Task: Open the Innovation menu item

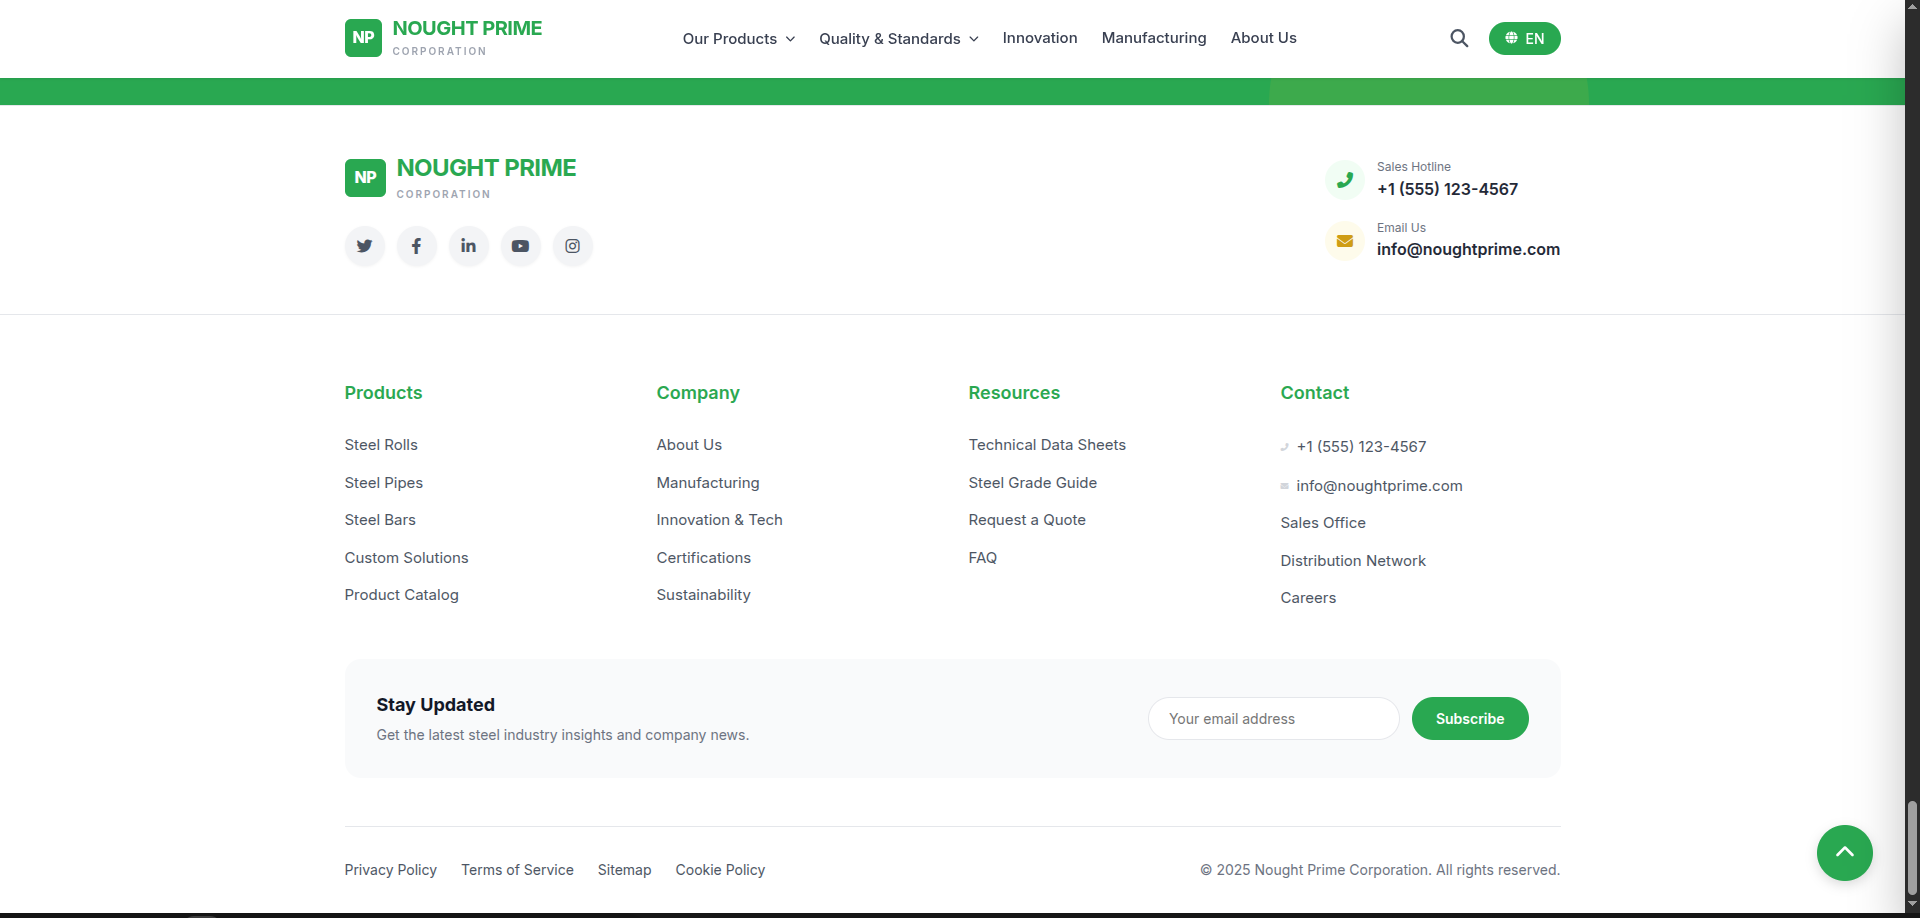Action: [1040, 38]
